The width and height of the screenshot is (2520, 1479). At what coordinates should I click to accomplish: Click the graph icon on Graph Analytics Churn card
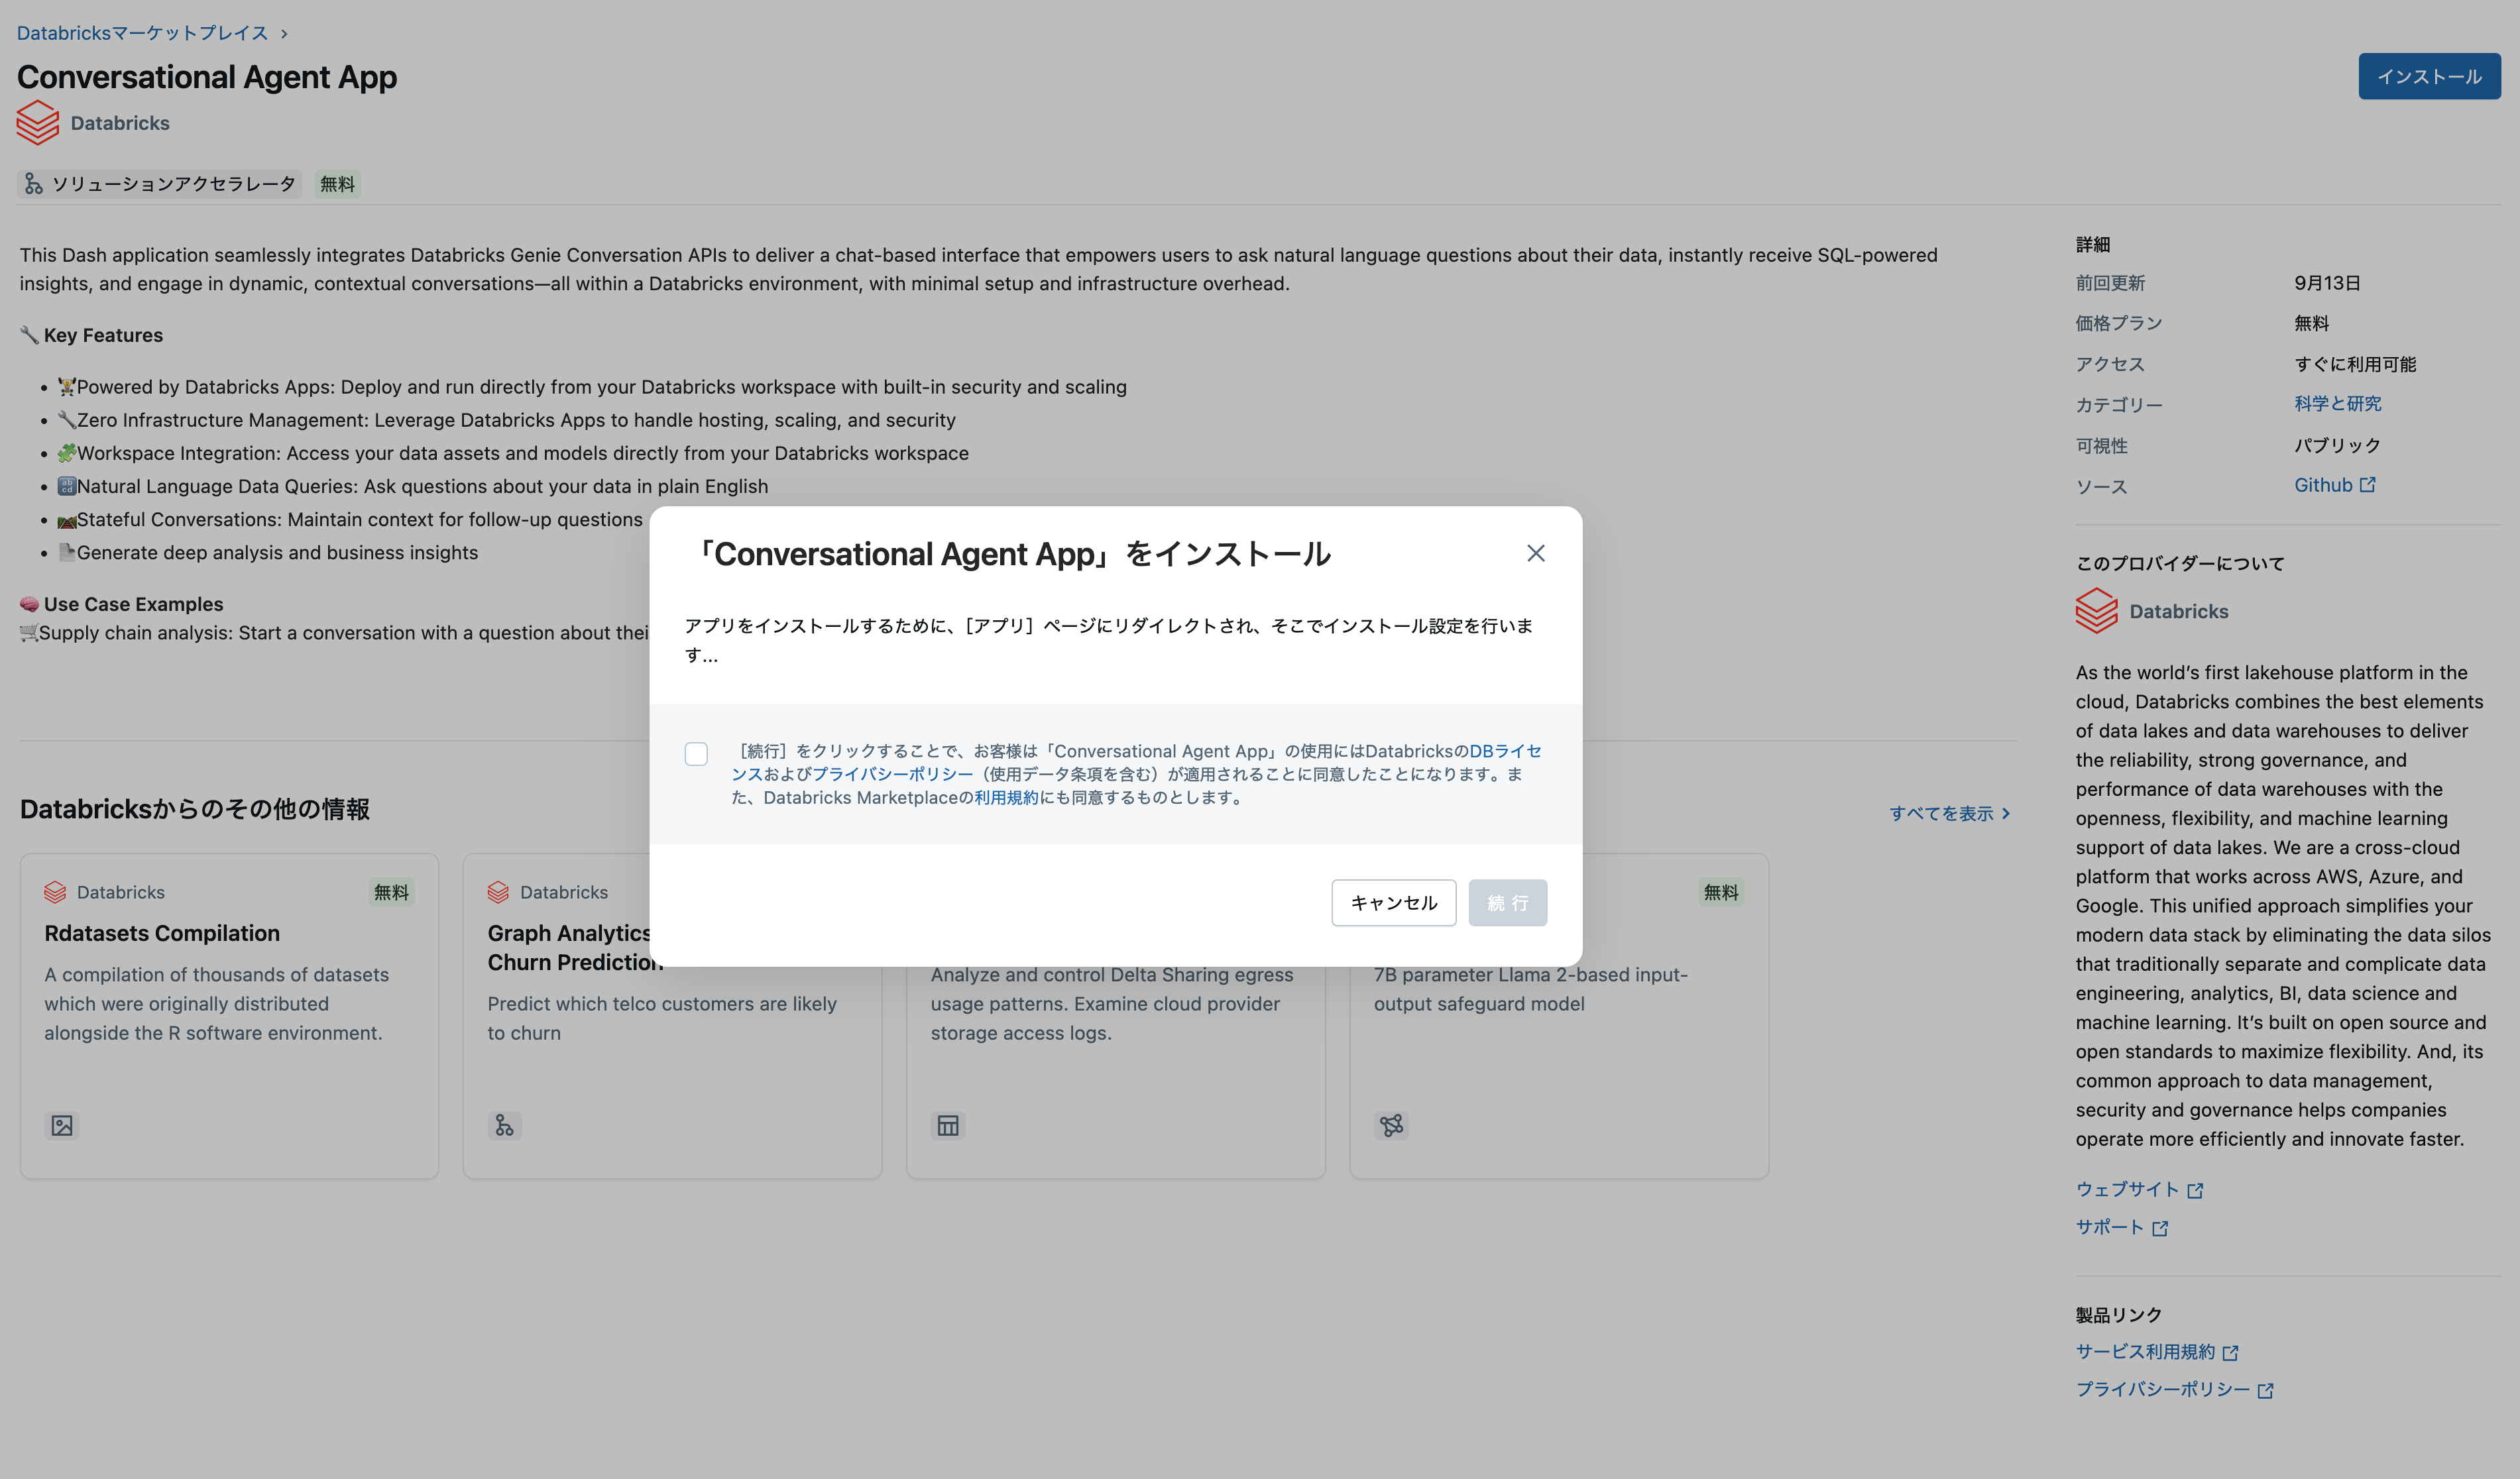[x=504, y=1125]
